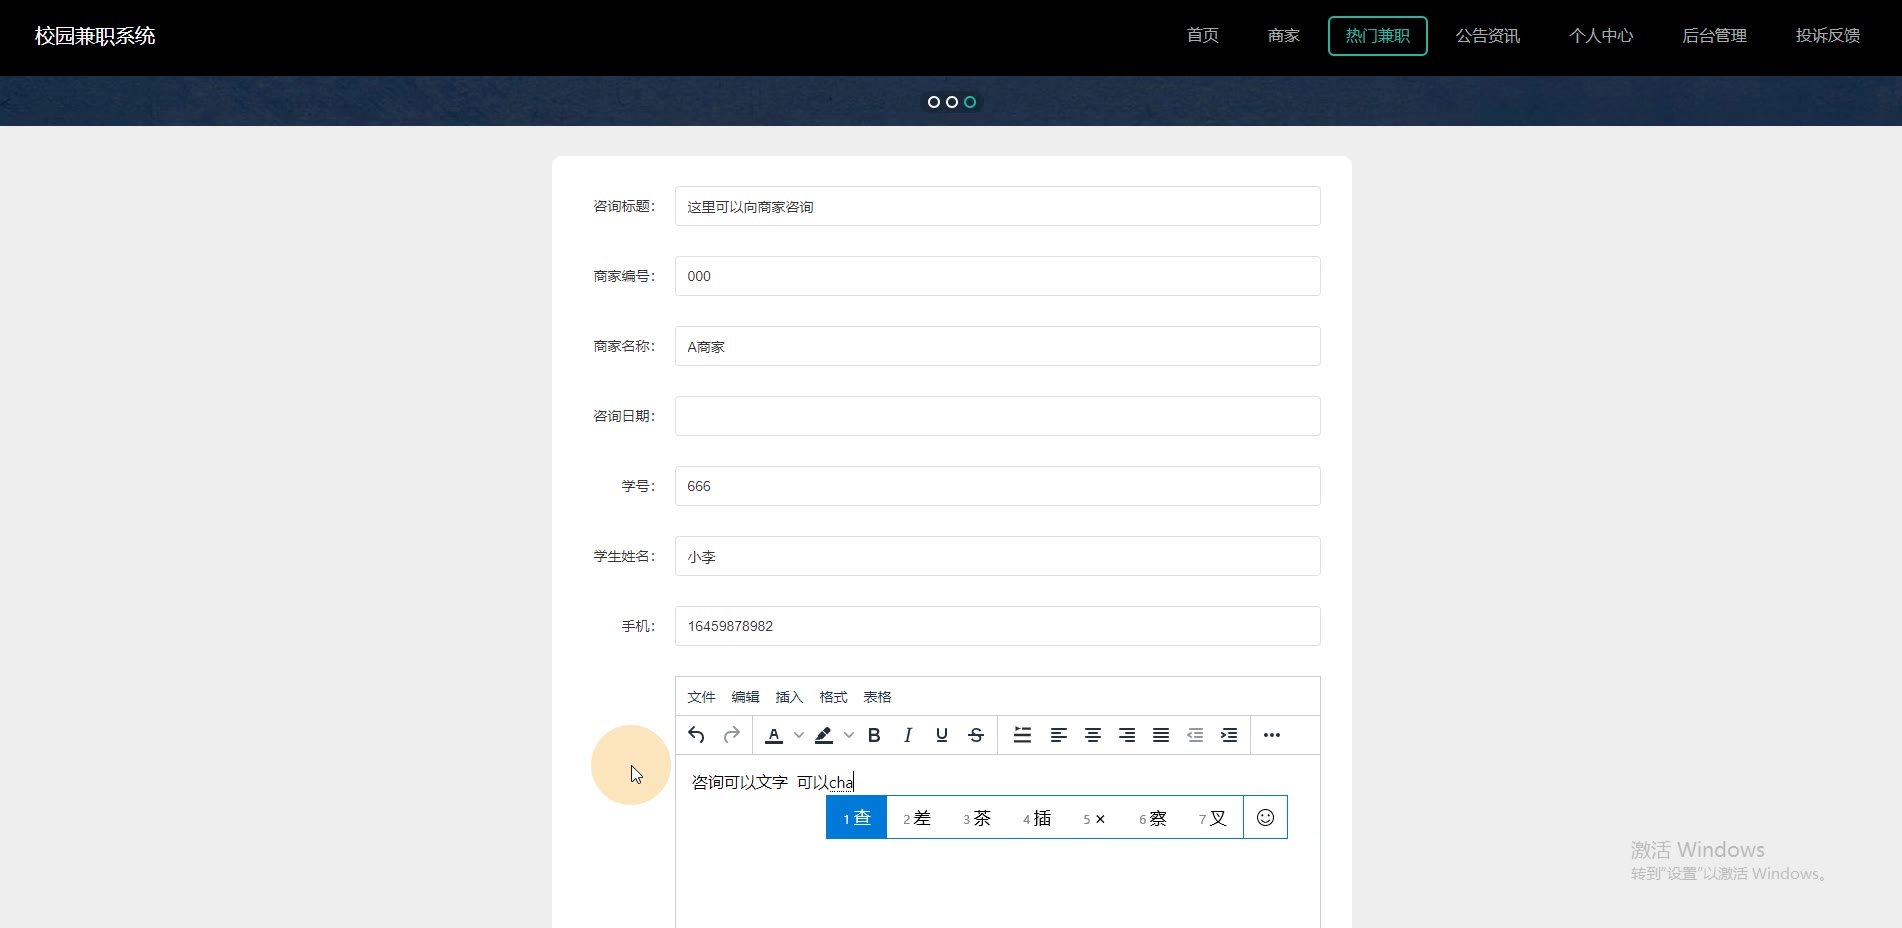
Task: Choose IME candidate 6 察
Action: 1153,818
